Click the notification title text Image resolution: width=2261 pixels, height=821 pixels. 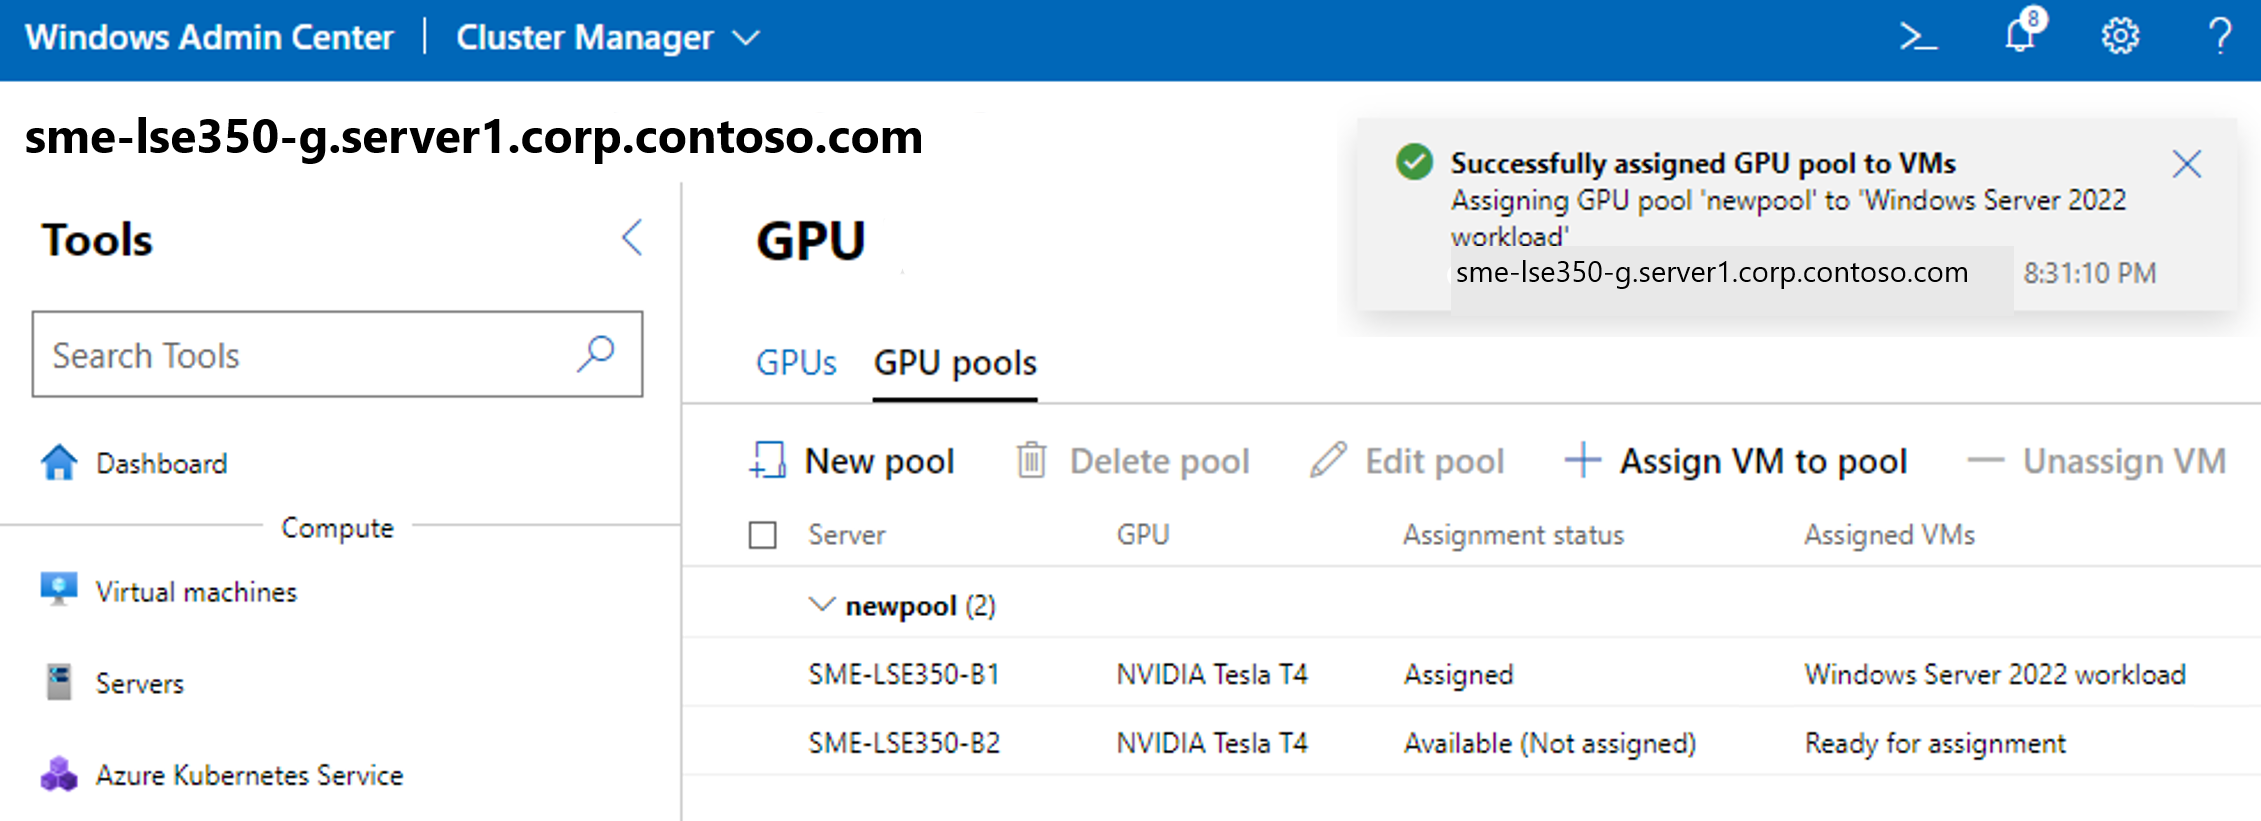pyautogui.click(x=1703, y=163)
